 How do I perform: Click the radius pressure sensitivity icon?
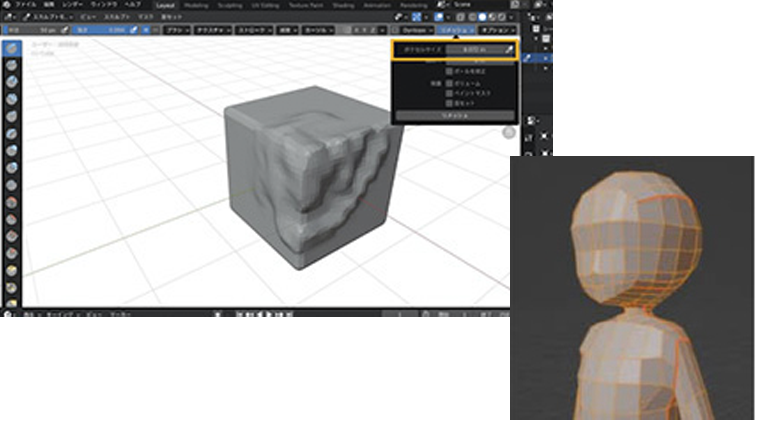coord(68,31)
